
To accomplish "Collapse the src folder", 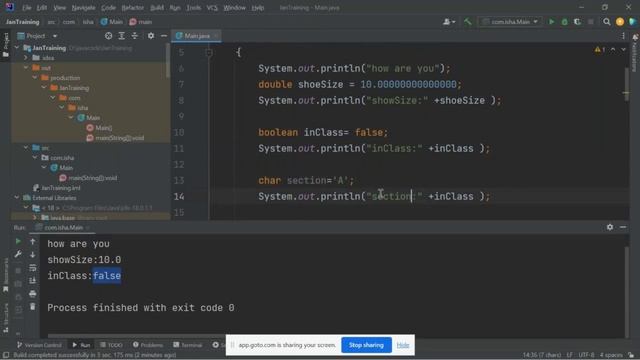I will (x=26, y=148).
